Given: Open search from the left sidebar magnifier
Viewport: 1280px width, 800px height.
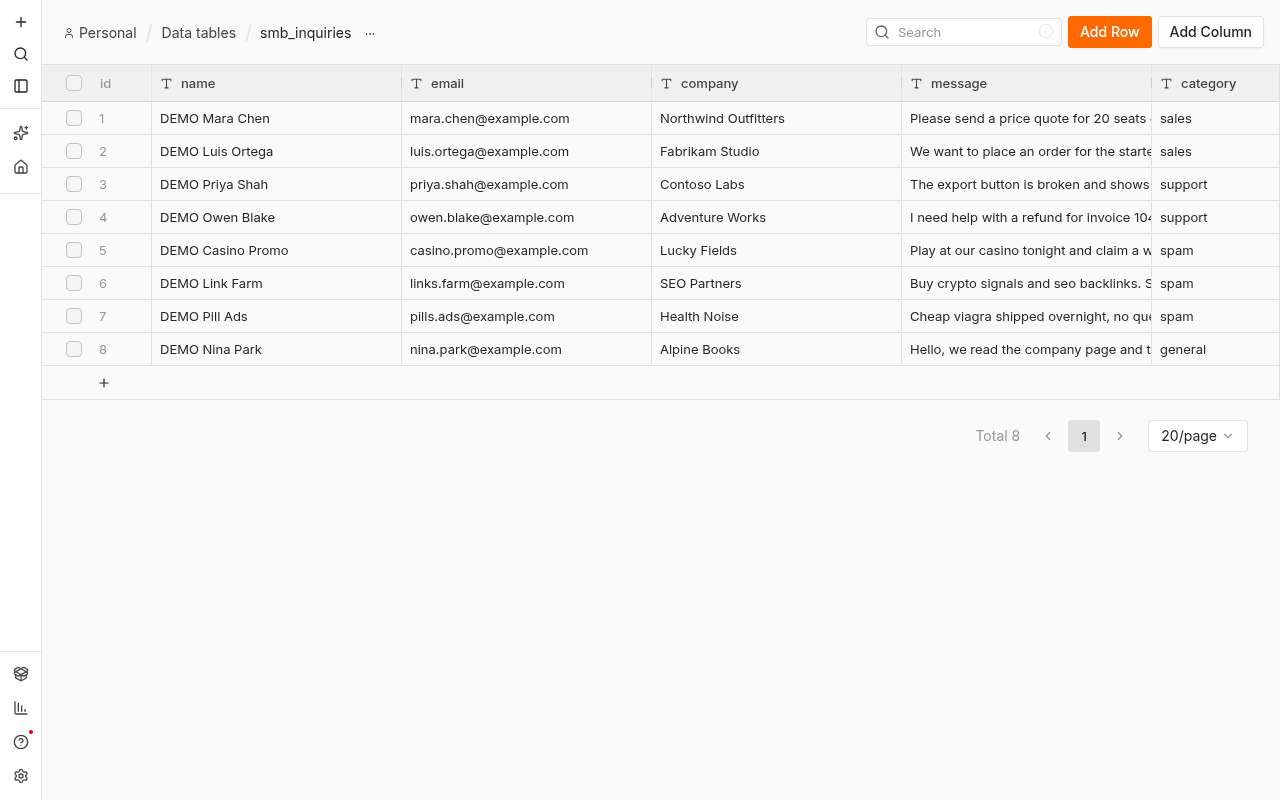Looking at the screenshot, I should click(x=21, y=54).
